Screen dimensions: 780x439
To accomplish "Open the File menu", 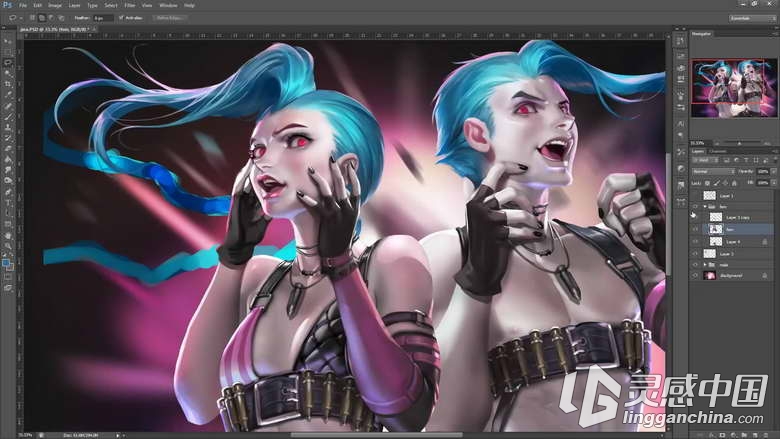I will tap(23, 5).
